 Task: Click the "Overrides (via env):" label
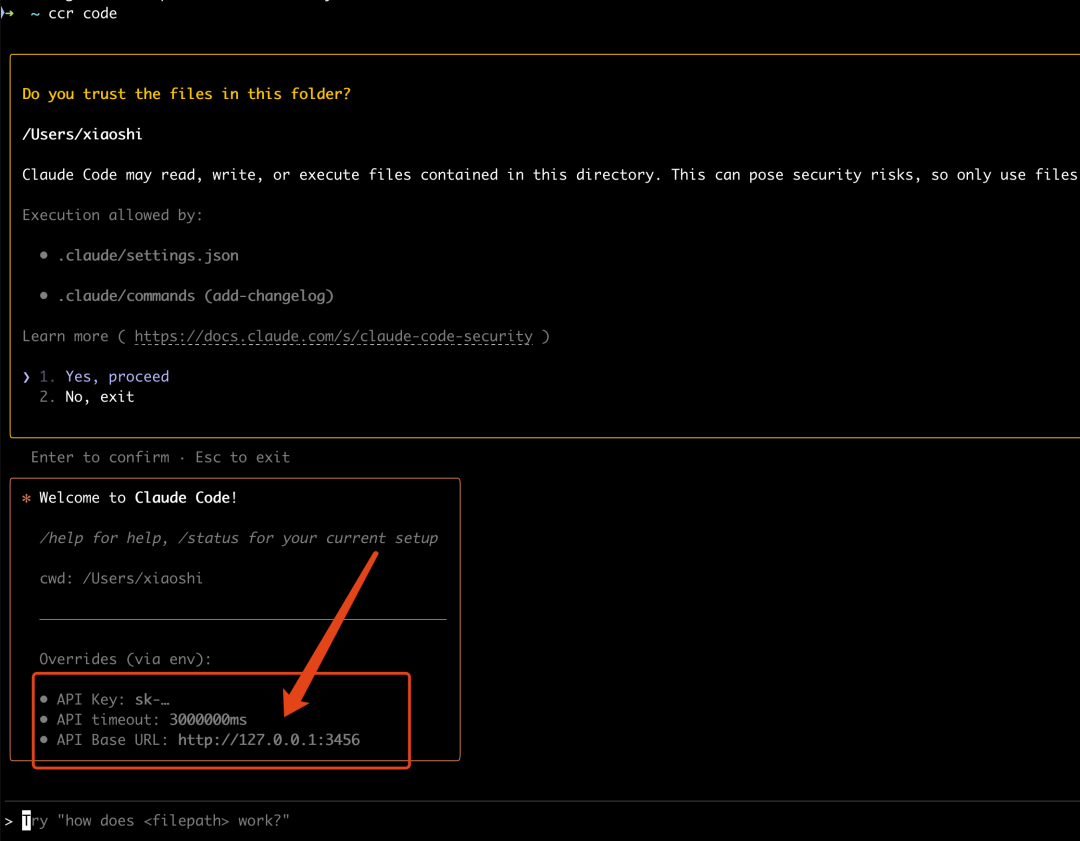click(x=125, y=659)
